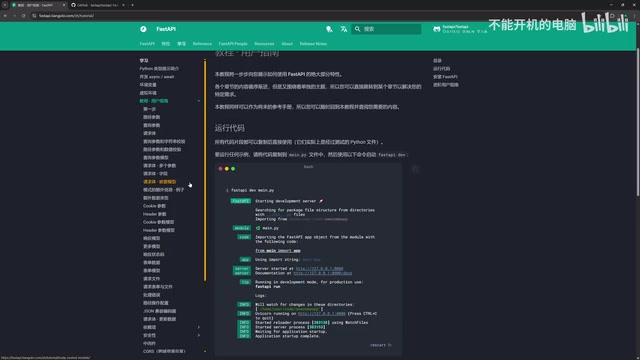Screen dimensions: 640x360
Task: Open 请求体 tutorial page
Action: point(149,133)
